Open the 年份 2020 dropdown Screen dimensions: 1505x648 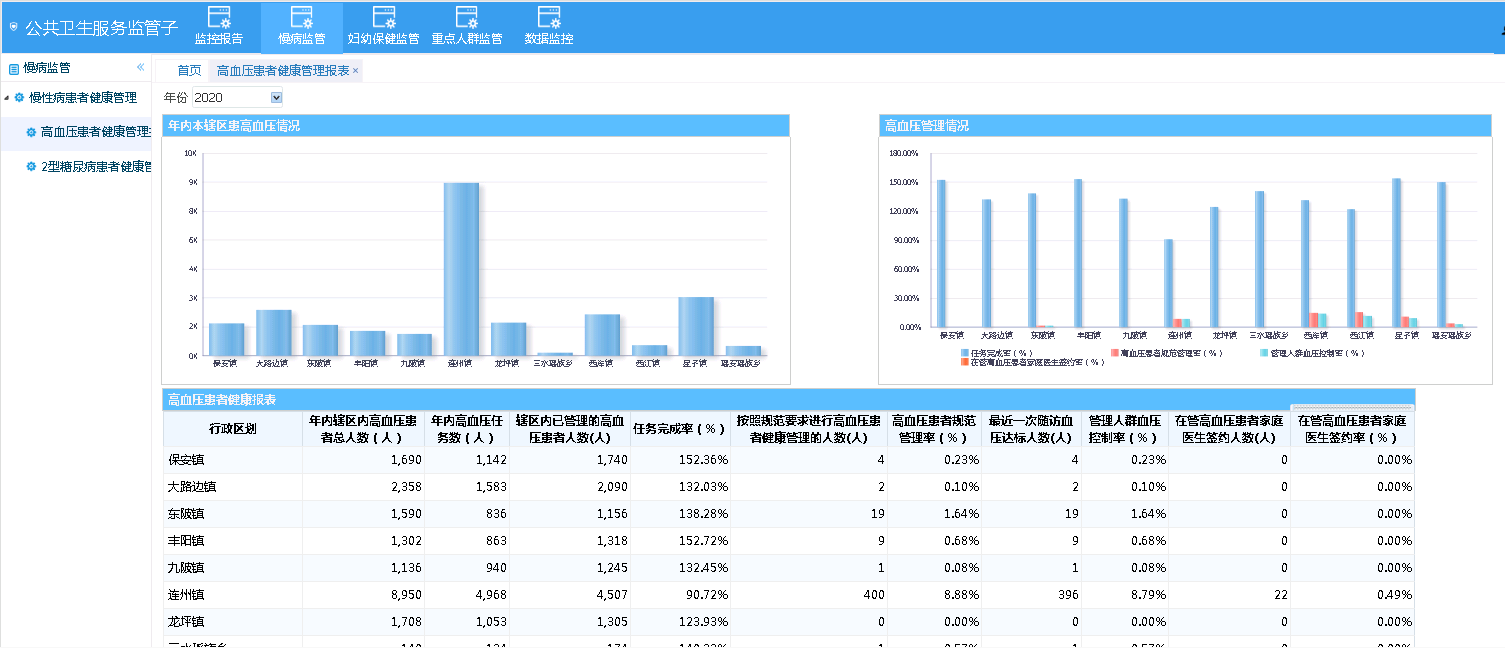276,98
